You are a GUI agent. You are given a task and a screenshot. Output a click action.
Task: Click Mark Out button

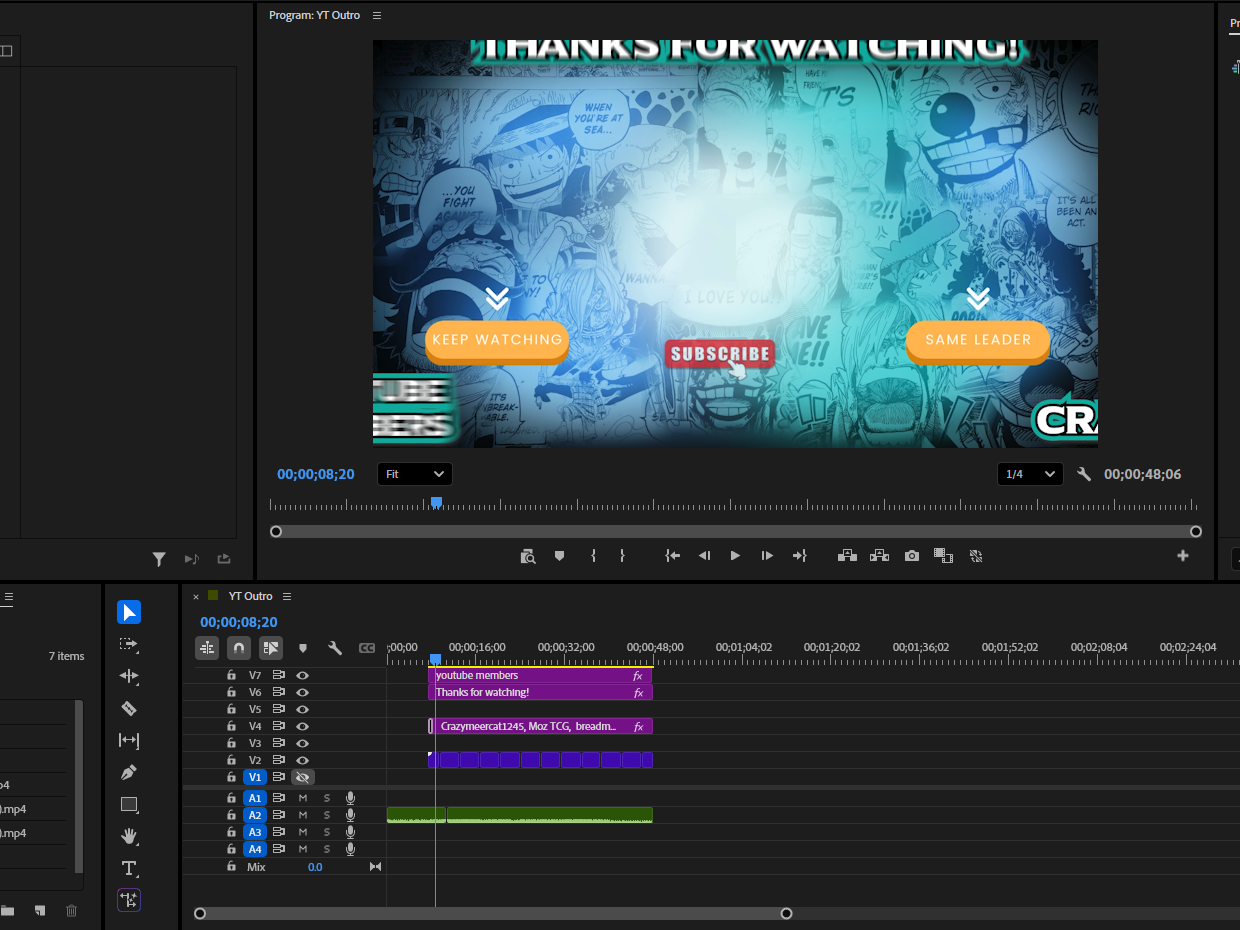[x=622, y=556]
